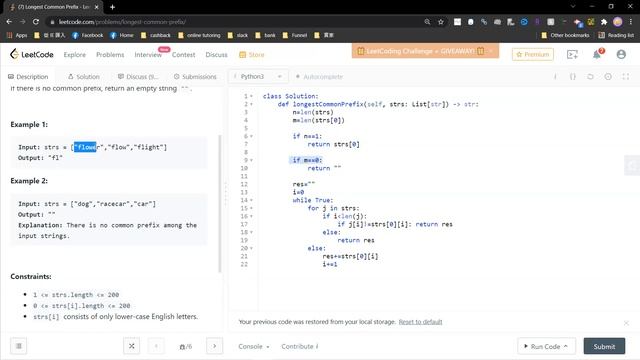Open Chrome zoom magnifier icon

point(427,22)
